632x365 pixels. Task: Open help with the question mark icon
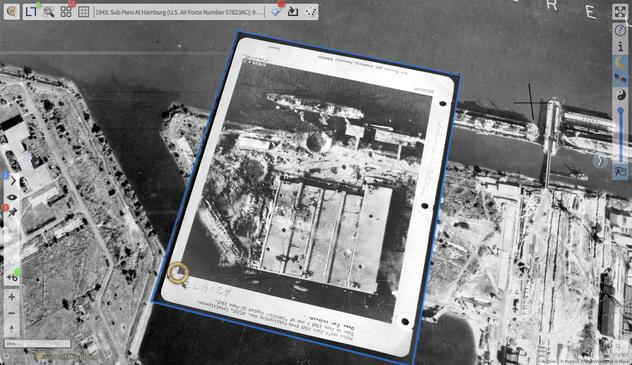tap(620, 30)
